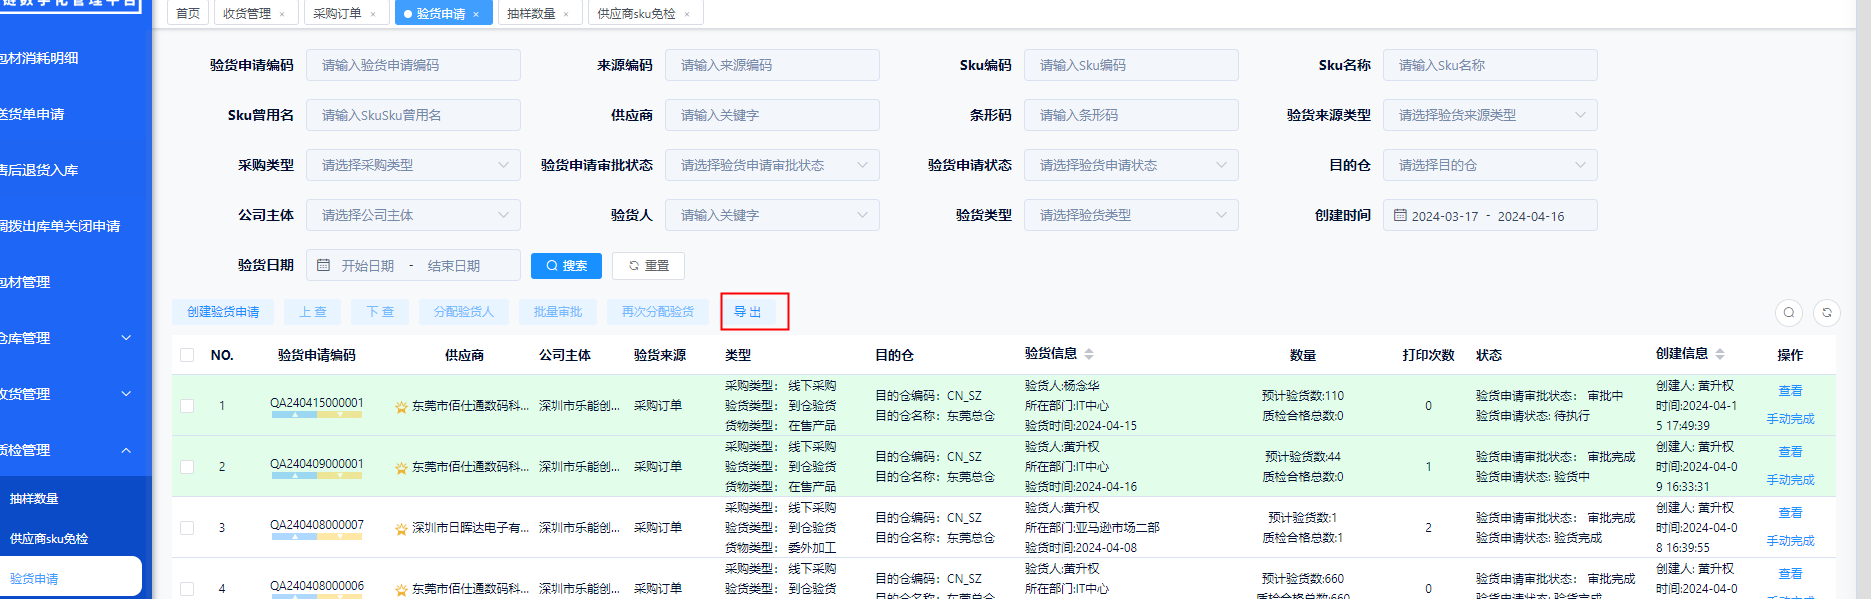
Task: Tick the select-all checkbox in table header
Action: 187,355
